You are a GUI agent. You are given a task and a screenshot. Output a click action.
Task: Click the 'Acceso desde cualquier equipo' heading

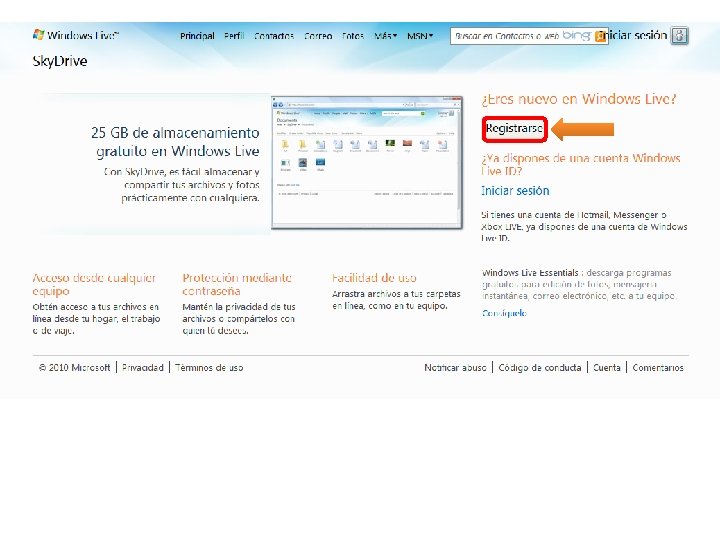(94, 284)
